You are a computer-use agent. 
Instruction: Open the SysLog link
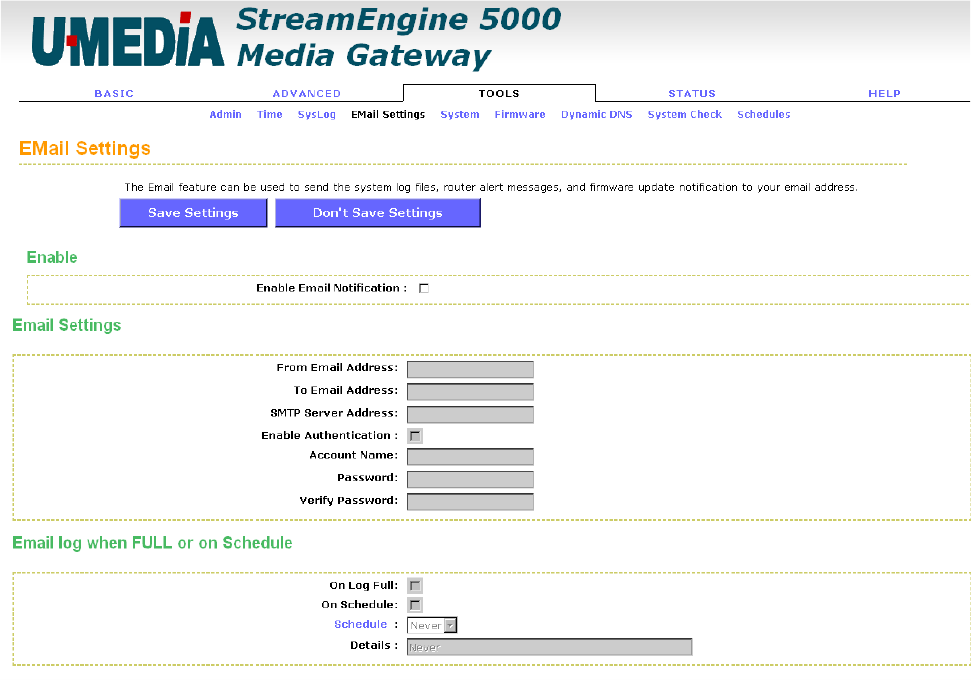tap(316, 115)
